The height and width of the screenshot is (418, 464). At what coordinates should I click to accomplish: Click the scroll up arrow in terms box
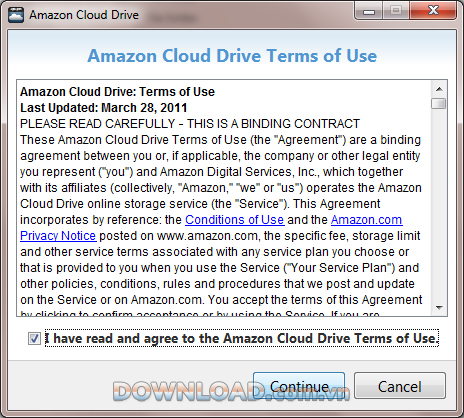click(439, 89)
